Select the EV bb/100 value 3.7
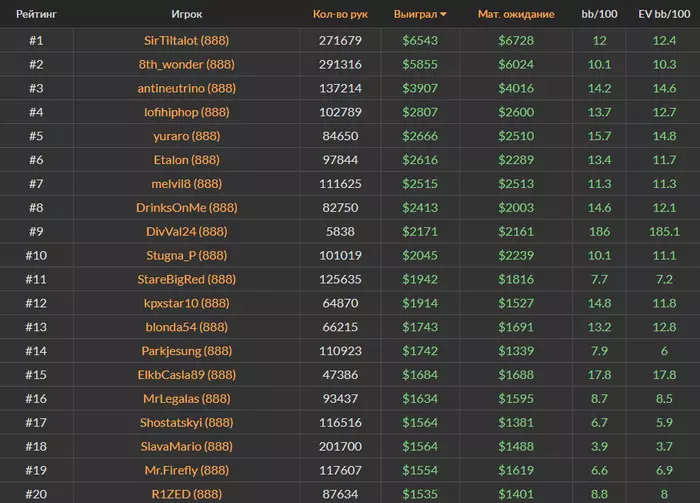 (x=664, y=446)
